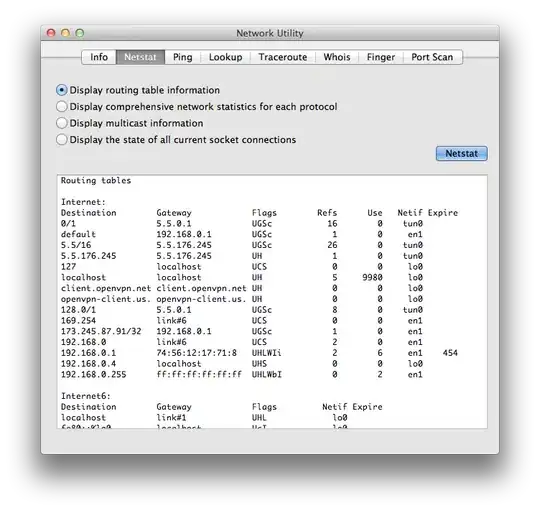Run the Netstat button
Screen dimensions: 540x511
(461, 154)
